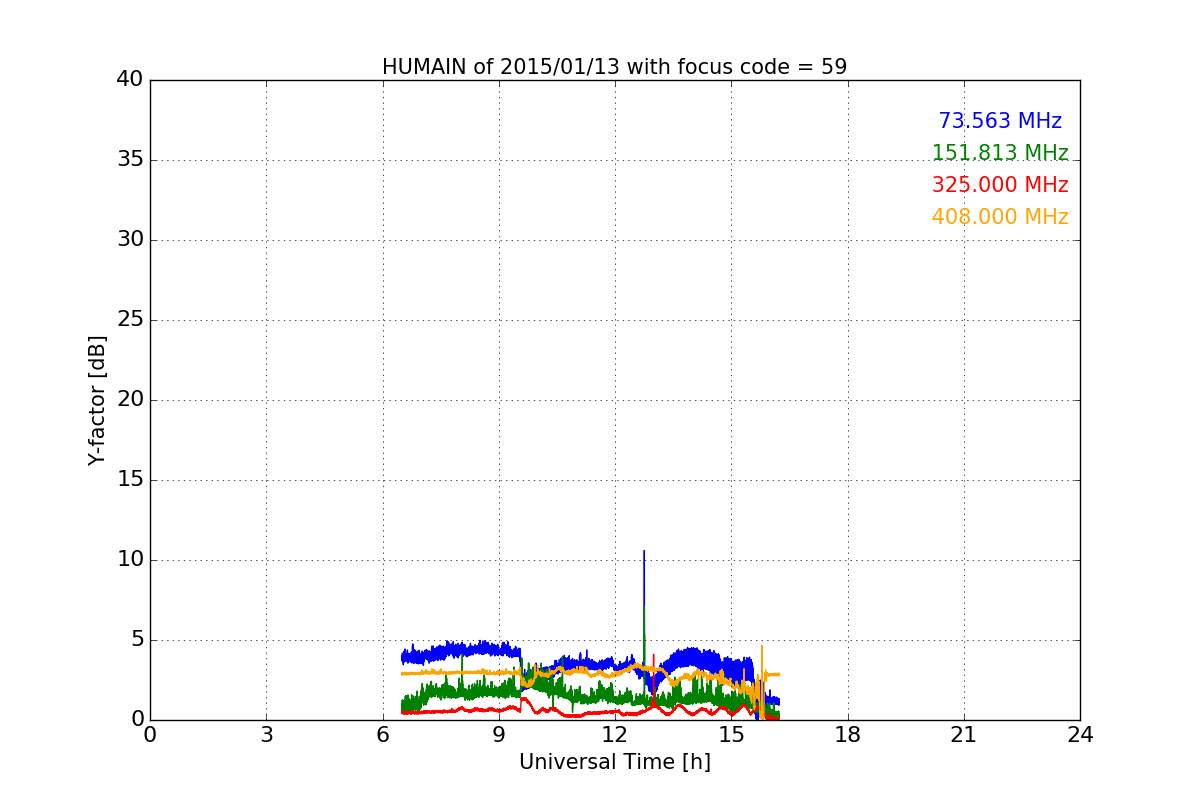The width and height of the screenshot is (1200, 800).
Task: Click y-axis tick label 25
Action: point(130,320)
